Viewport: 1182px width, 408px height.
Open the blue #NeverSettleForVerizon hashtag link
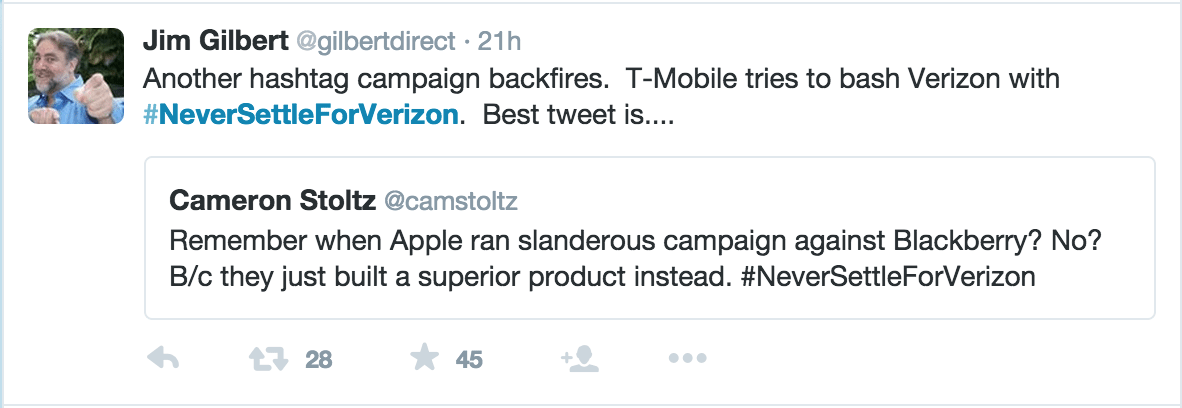pyautogui.click(x=300, y=115)
